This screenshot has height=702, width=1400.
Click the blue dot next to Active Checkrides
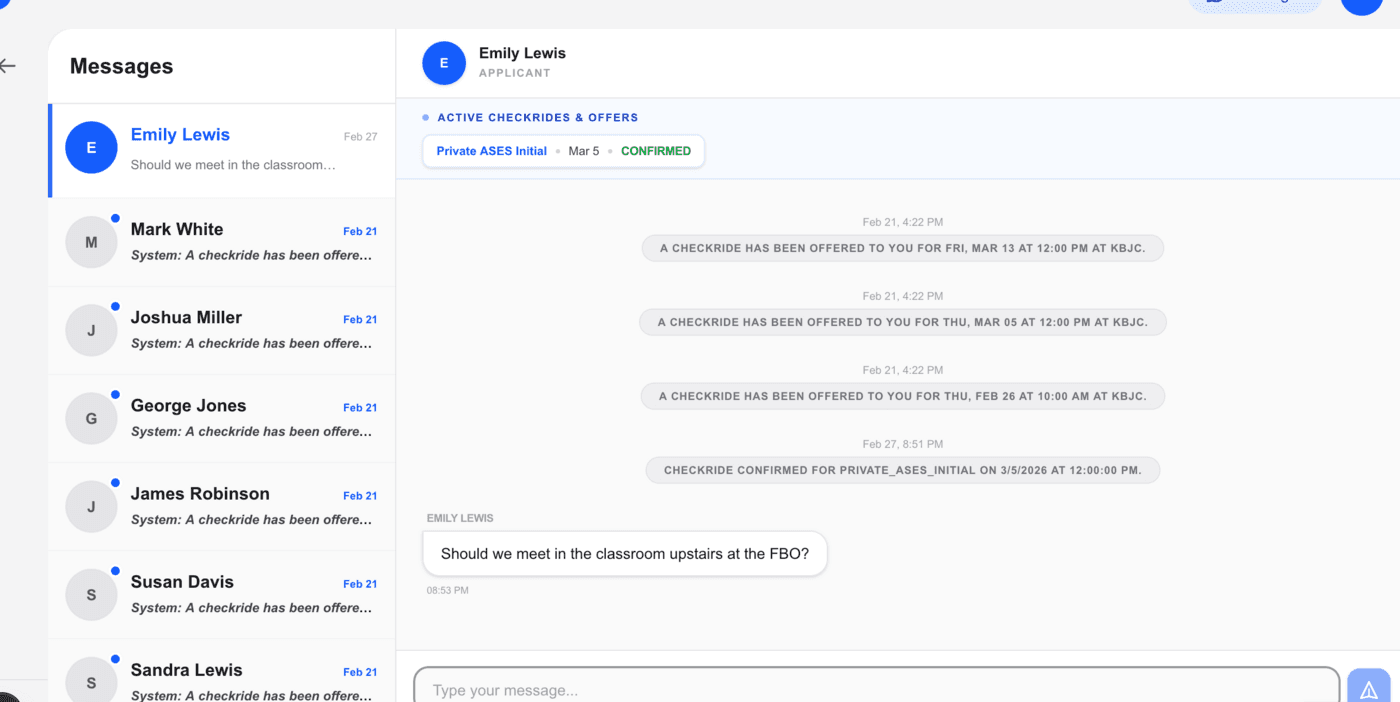tap(425, 117)
